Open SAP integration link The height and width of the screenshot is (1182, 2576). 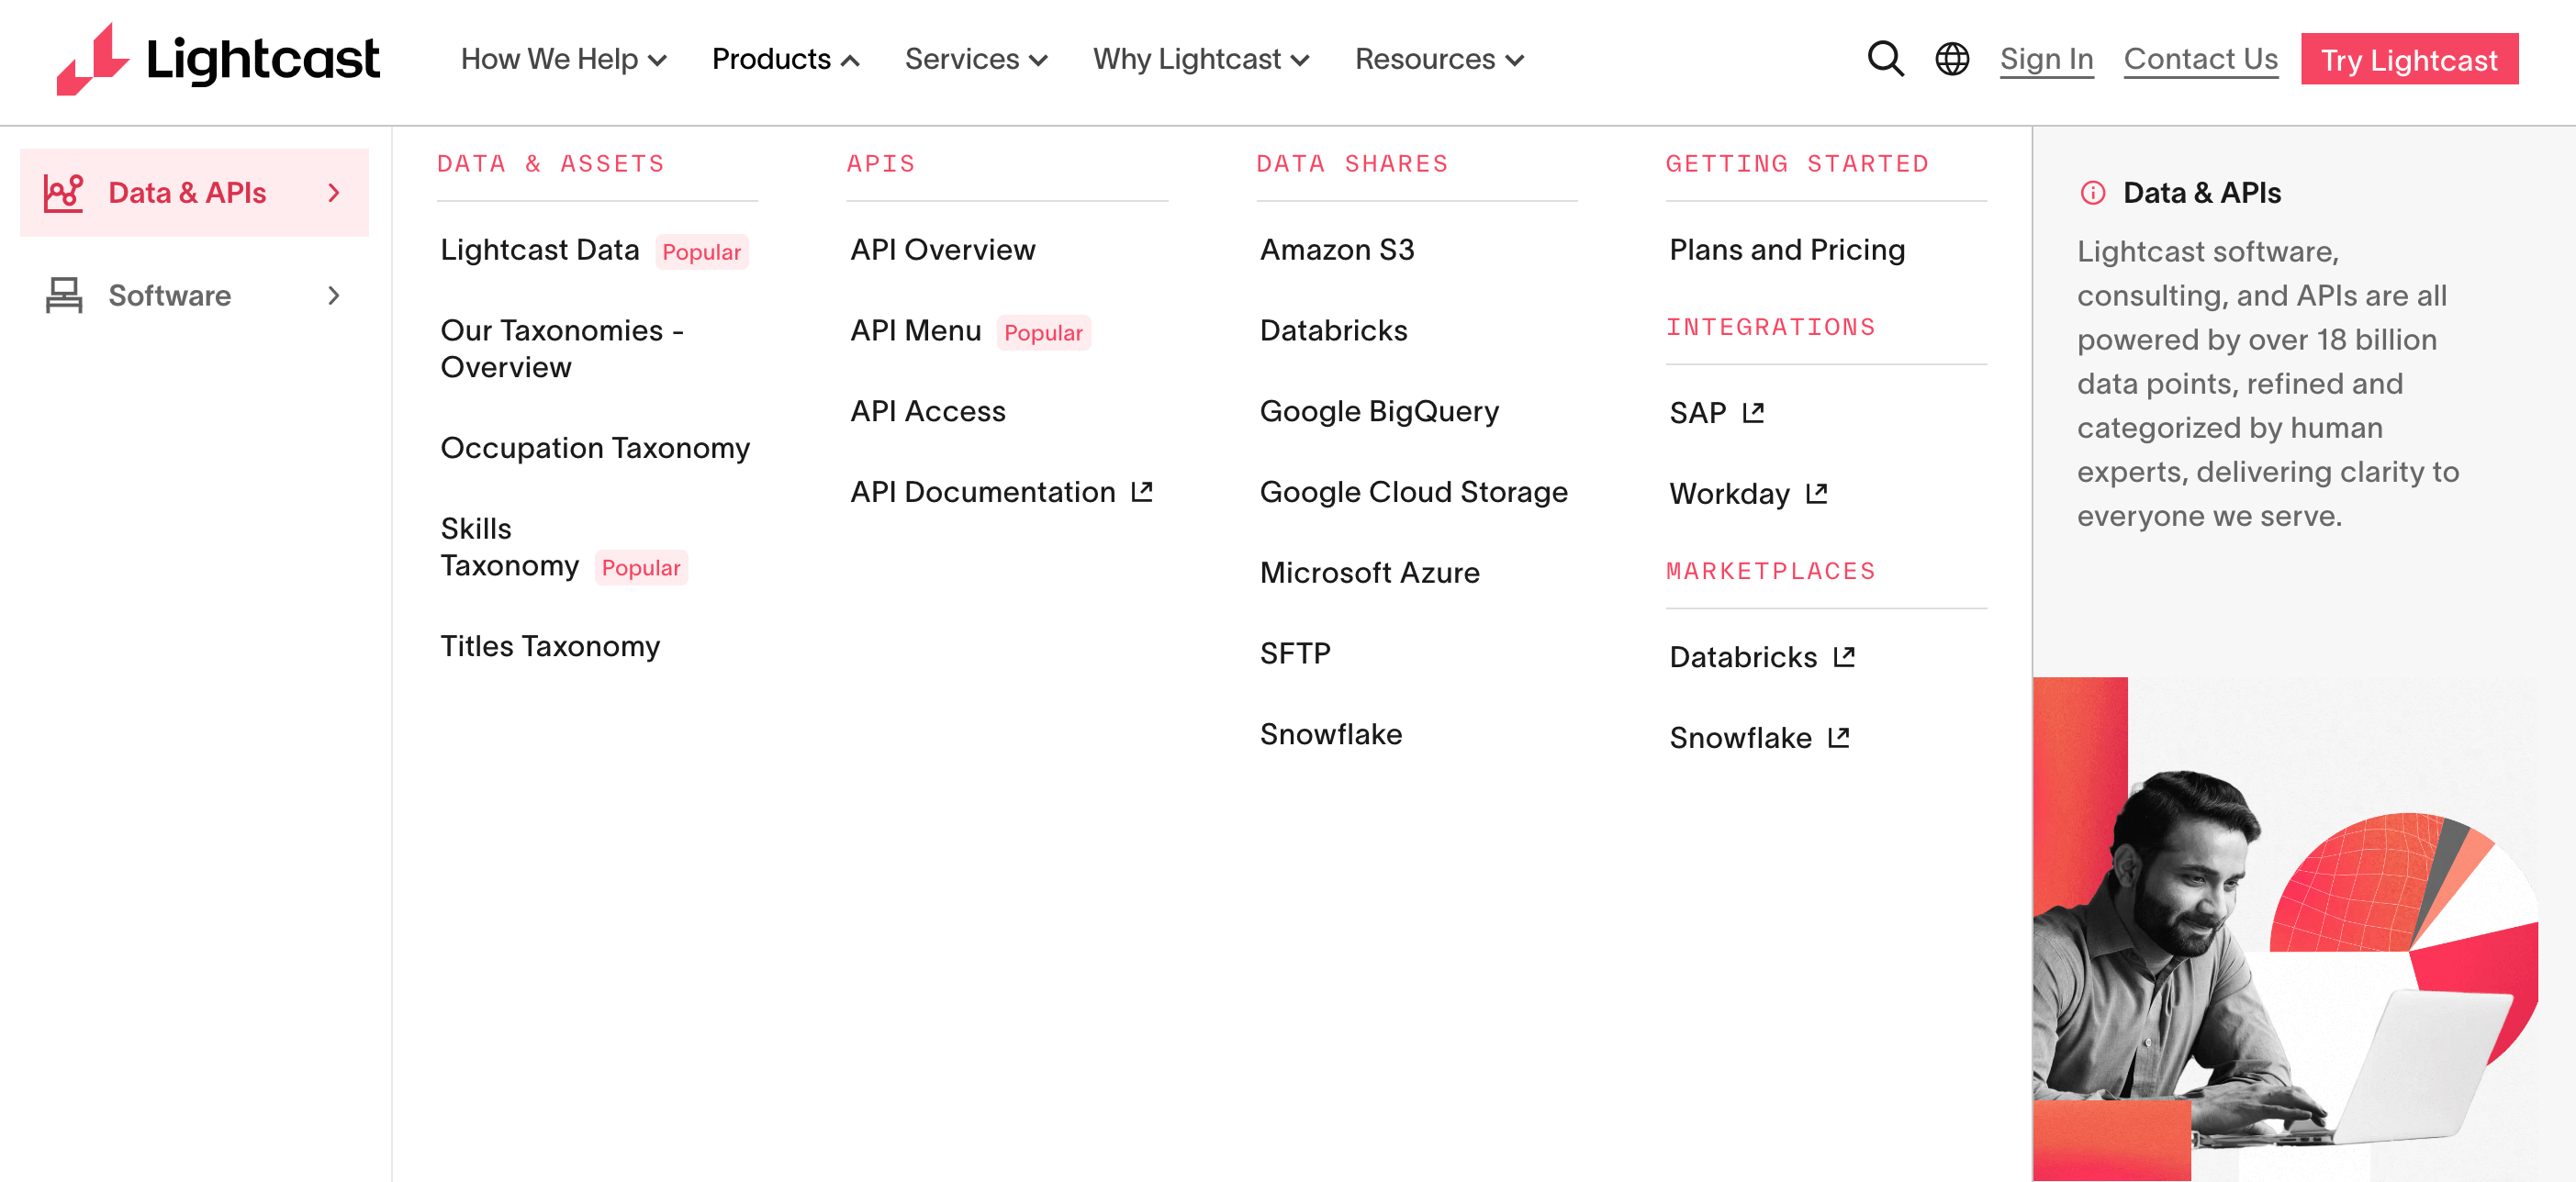pyautogui.click(x=1698, y=412)
